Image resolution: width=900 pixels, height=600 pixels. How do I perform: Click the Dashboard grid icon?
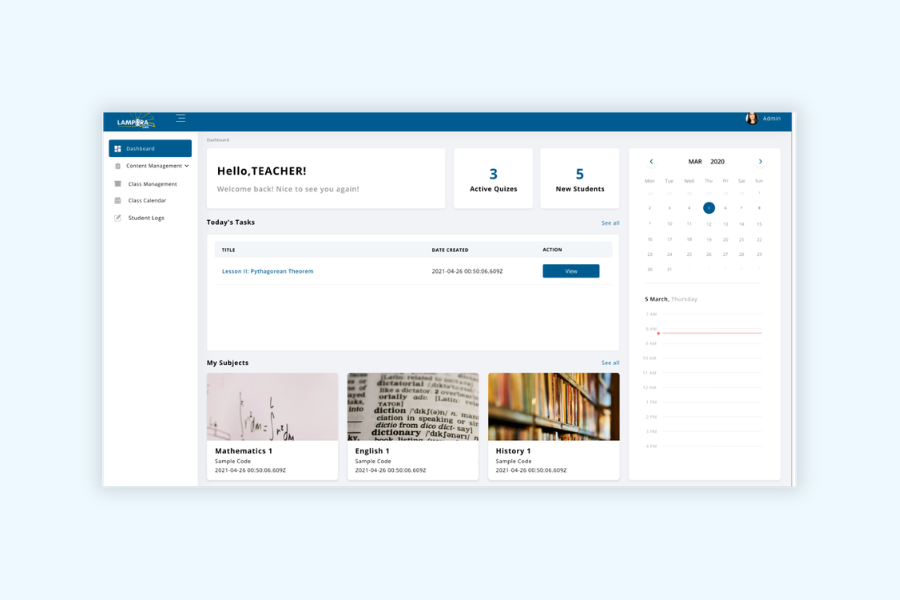click(x=118, y=149)
